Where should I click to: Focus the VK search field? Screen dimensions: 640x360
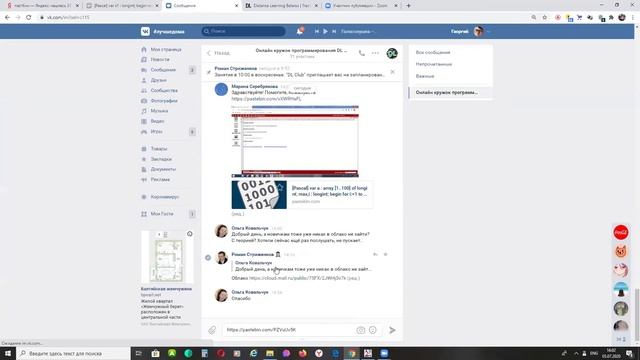pyautogui.click(x=243, y=31)
